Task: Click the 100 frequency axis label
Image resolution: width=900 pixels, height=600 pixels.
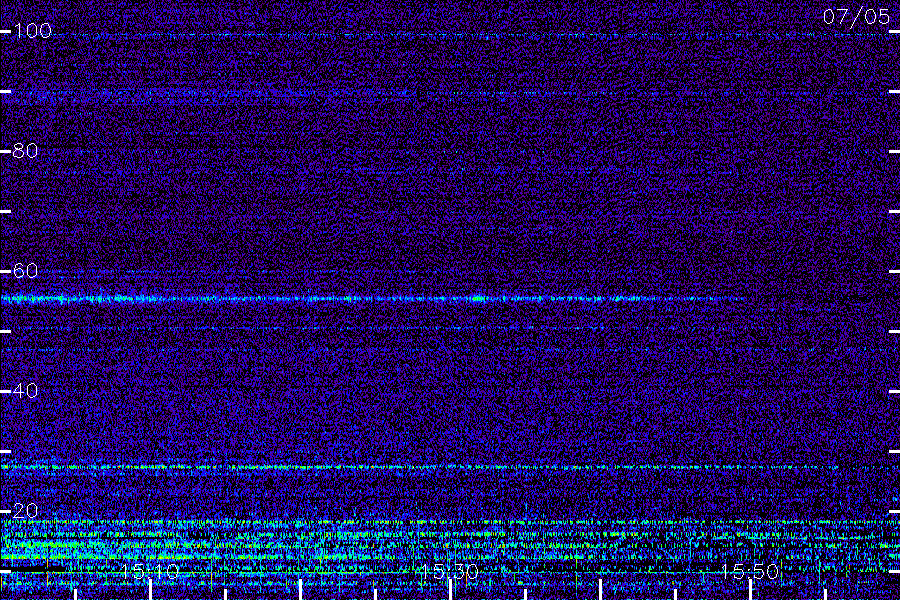Action: click(x=33, y=30)
